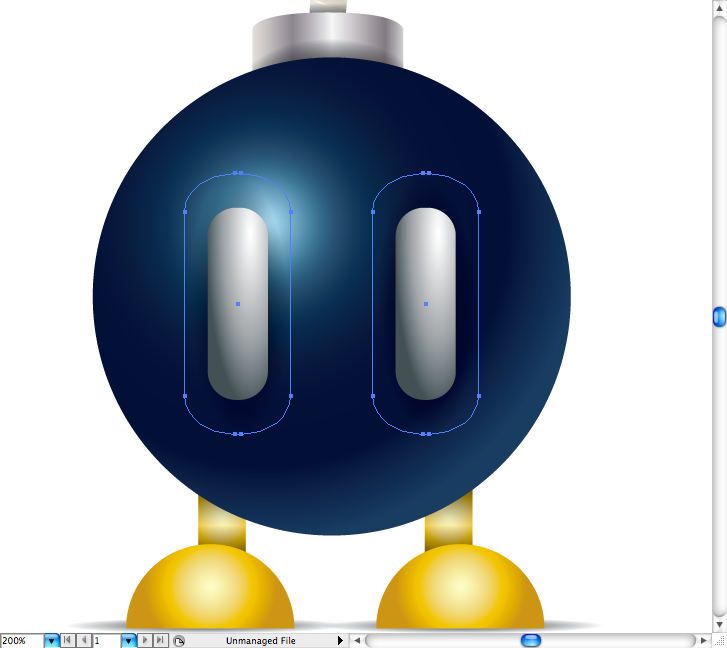Click the vertical scrollbar thumb
Image resolution: width=727 pixels, height=648 pixels.
719,317
